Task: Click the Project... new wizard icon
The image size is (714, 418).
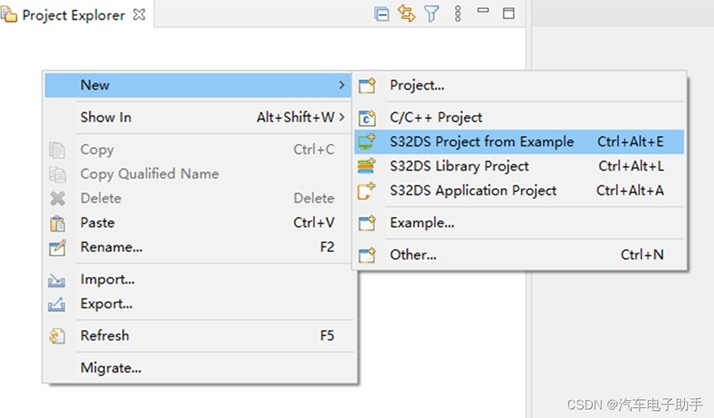Action: [x=367, y=86]
